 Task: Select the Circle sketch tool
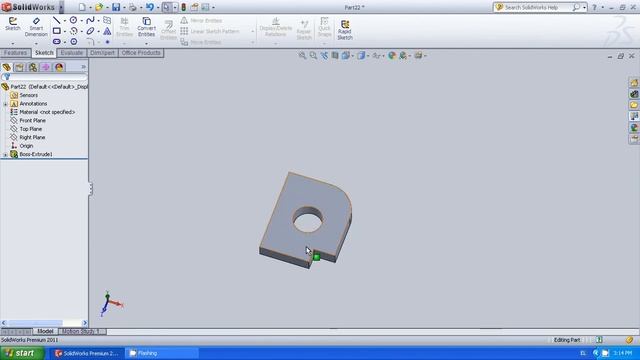click(x=73, y=20)
